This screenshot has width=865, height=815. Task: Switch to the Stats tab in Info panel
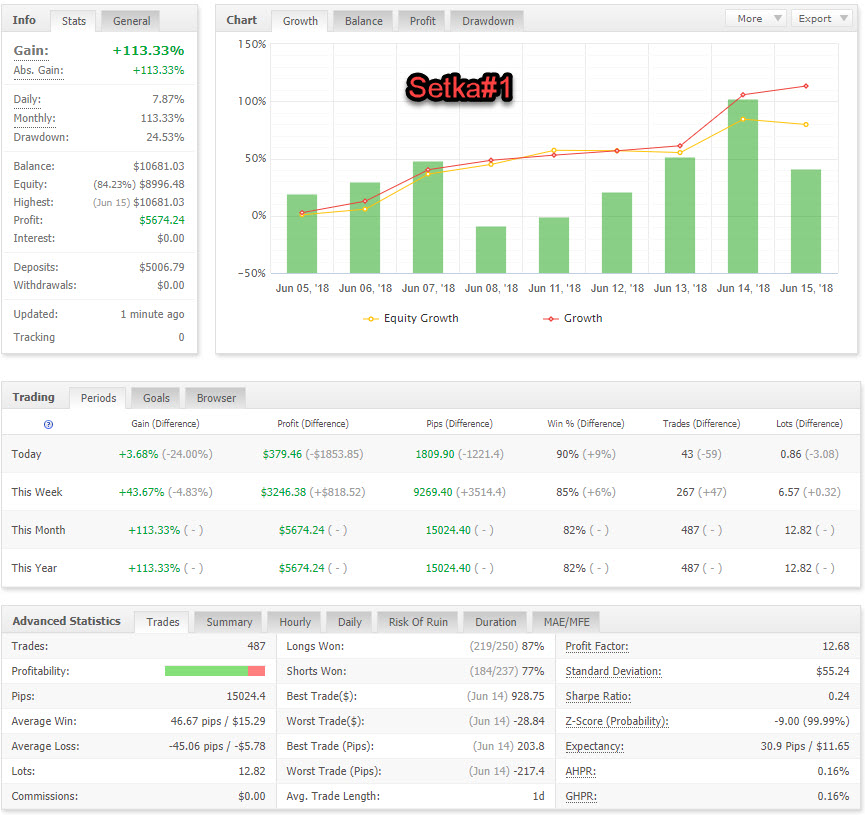pos(74,21)
